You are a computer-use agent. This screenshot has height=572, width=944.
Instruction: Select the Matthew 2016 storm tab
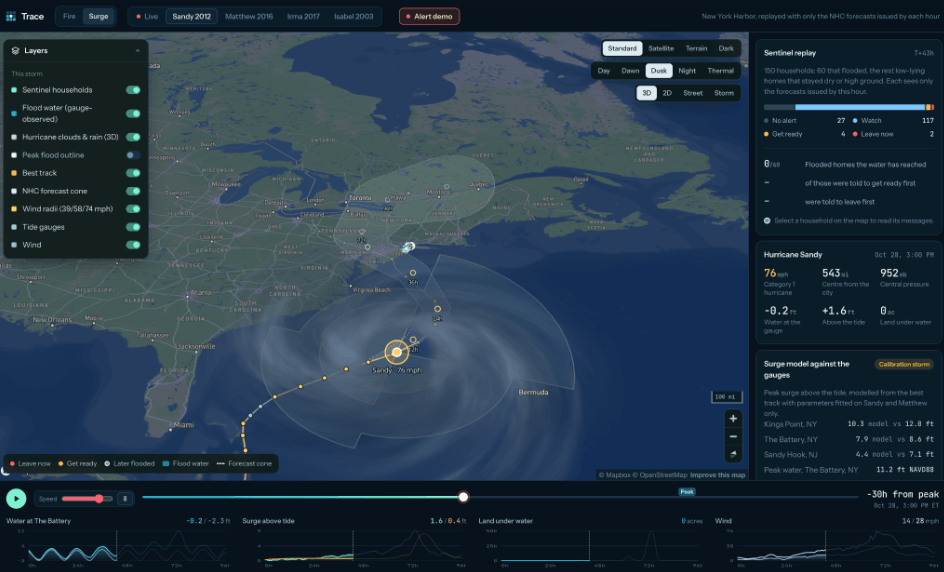[249, 16]
